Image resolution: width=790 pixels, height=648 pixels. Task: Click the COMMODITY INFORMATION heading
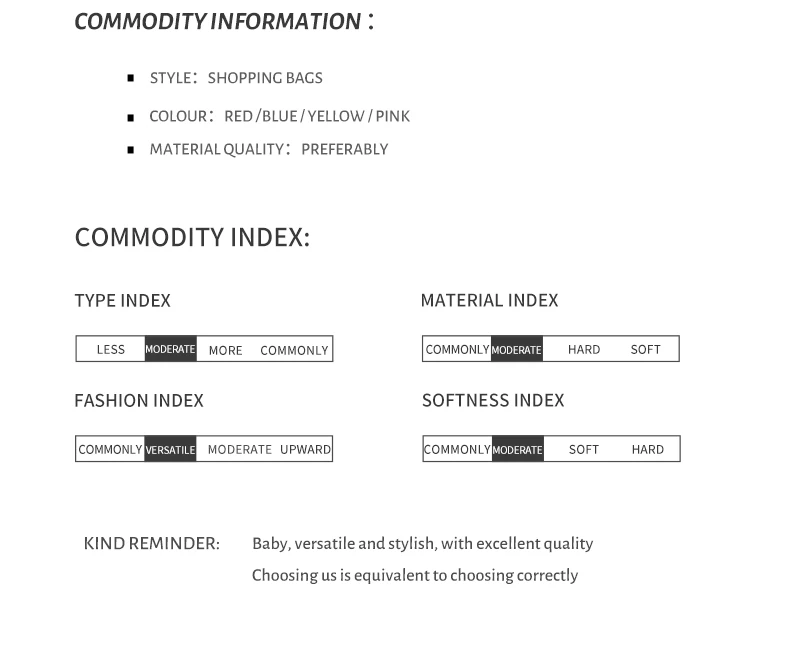pos(218,21)
